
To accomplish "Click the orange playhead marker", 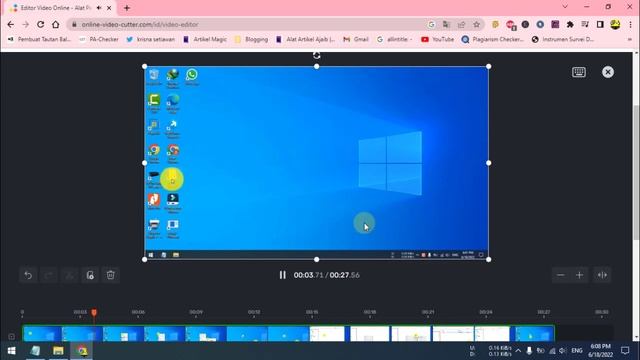I will 94,312.
